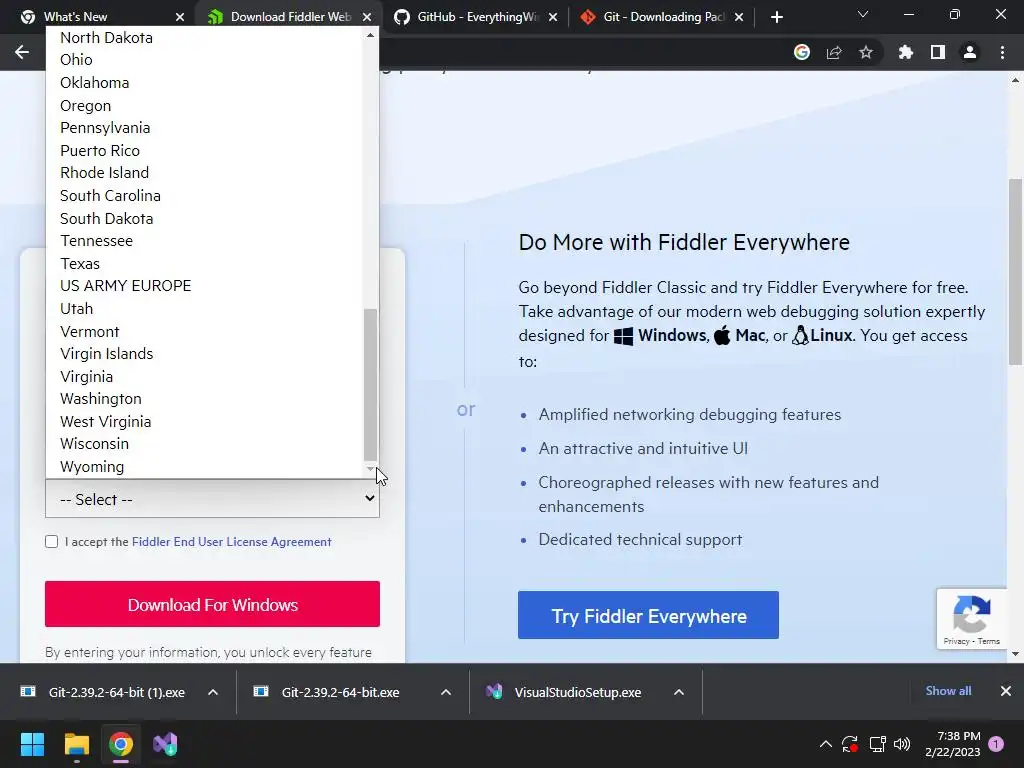Select Wyoming from state list

tap(204, 466)
